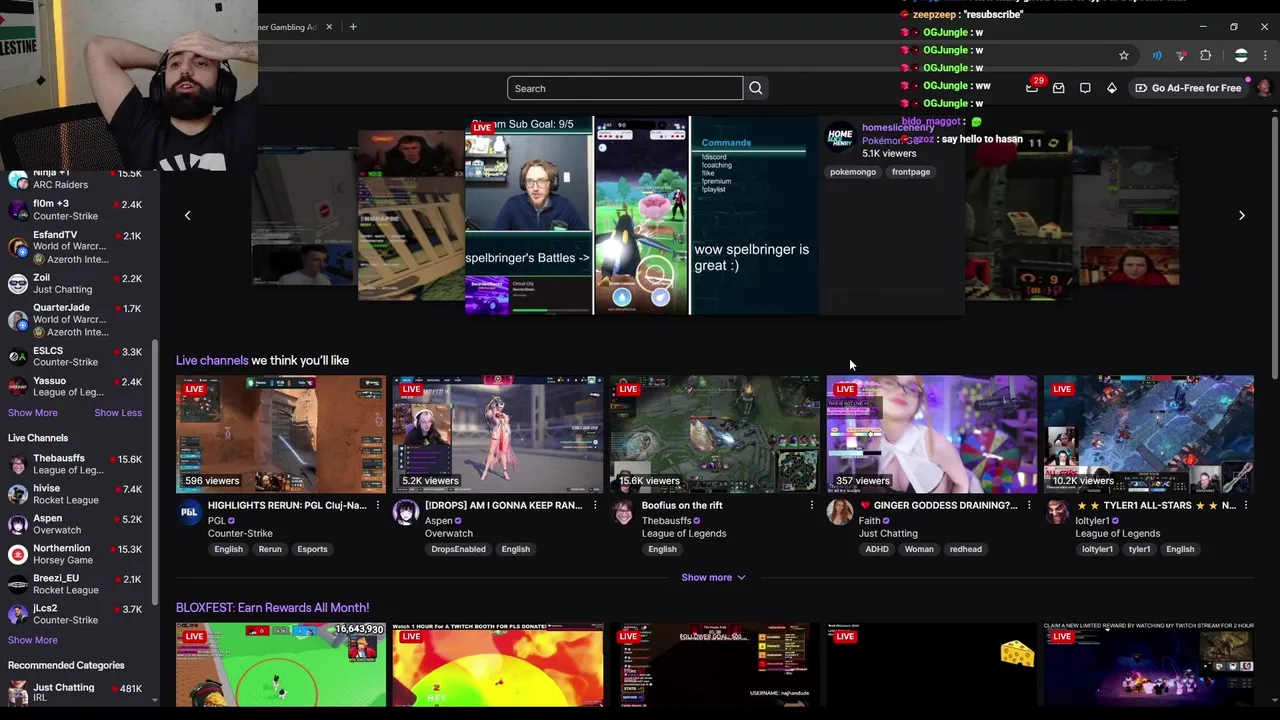Open homeslicehenry featured stream channel link
The image size is (1280, 720).
click(897, 128)
